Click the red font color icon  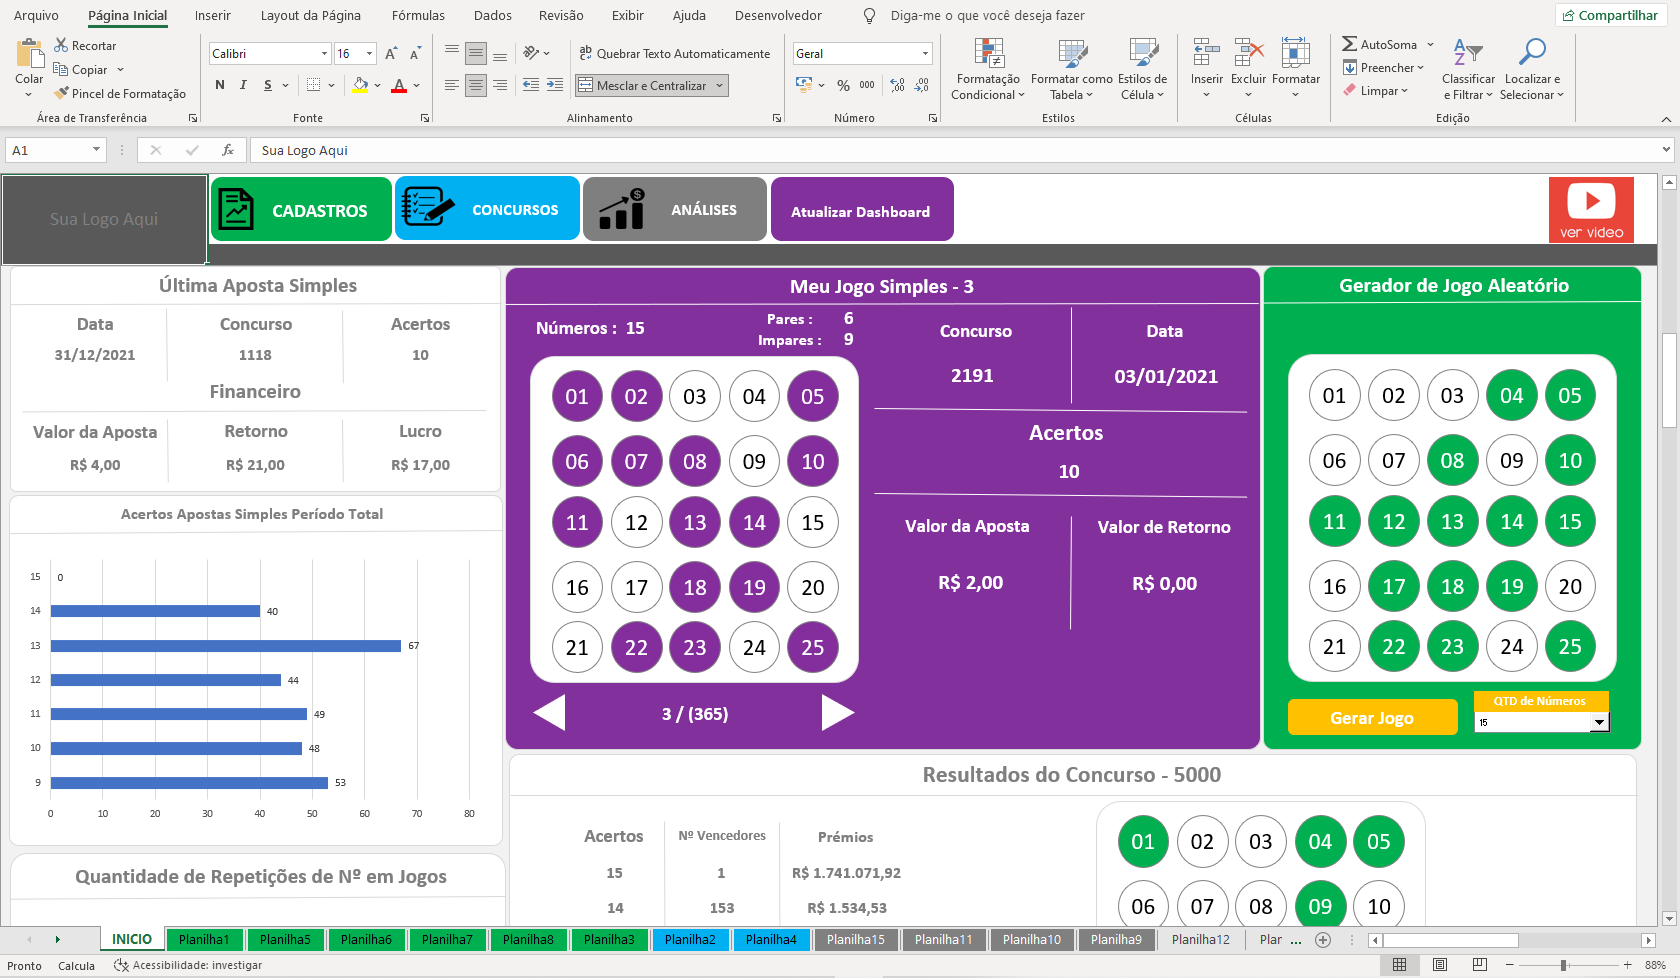pyautogui.click(x=399, y=85)
